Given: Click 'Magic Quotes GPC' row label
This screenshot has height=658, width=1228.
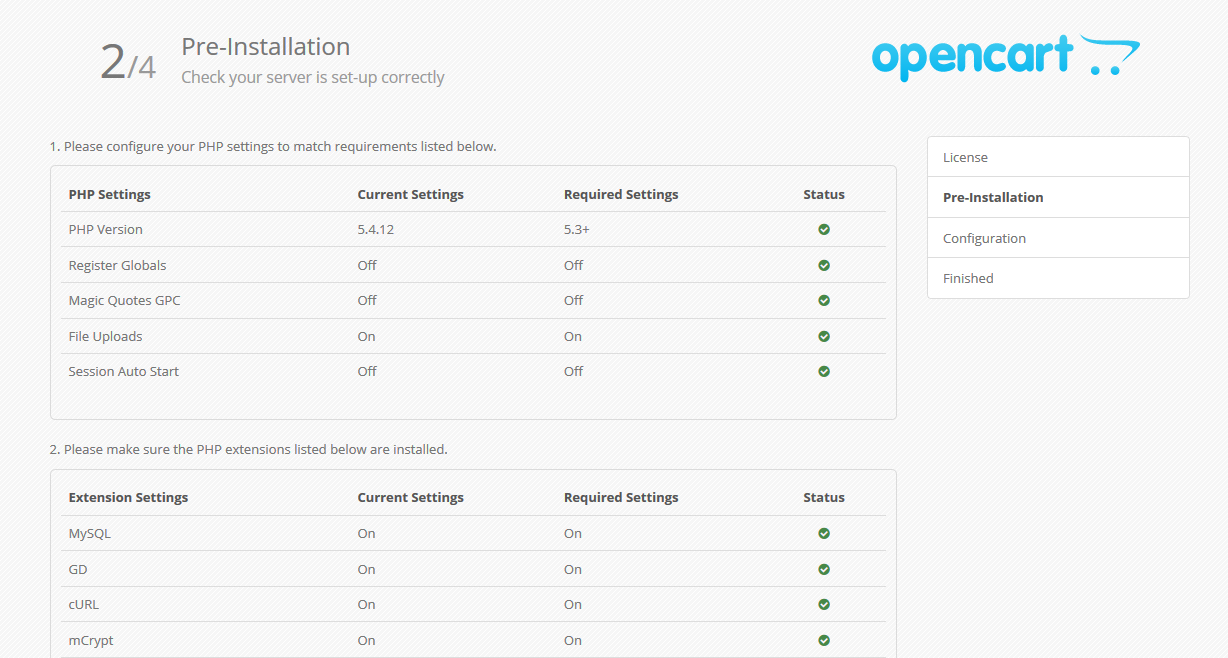Looking at the screenshot, I should 125,300.
